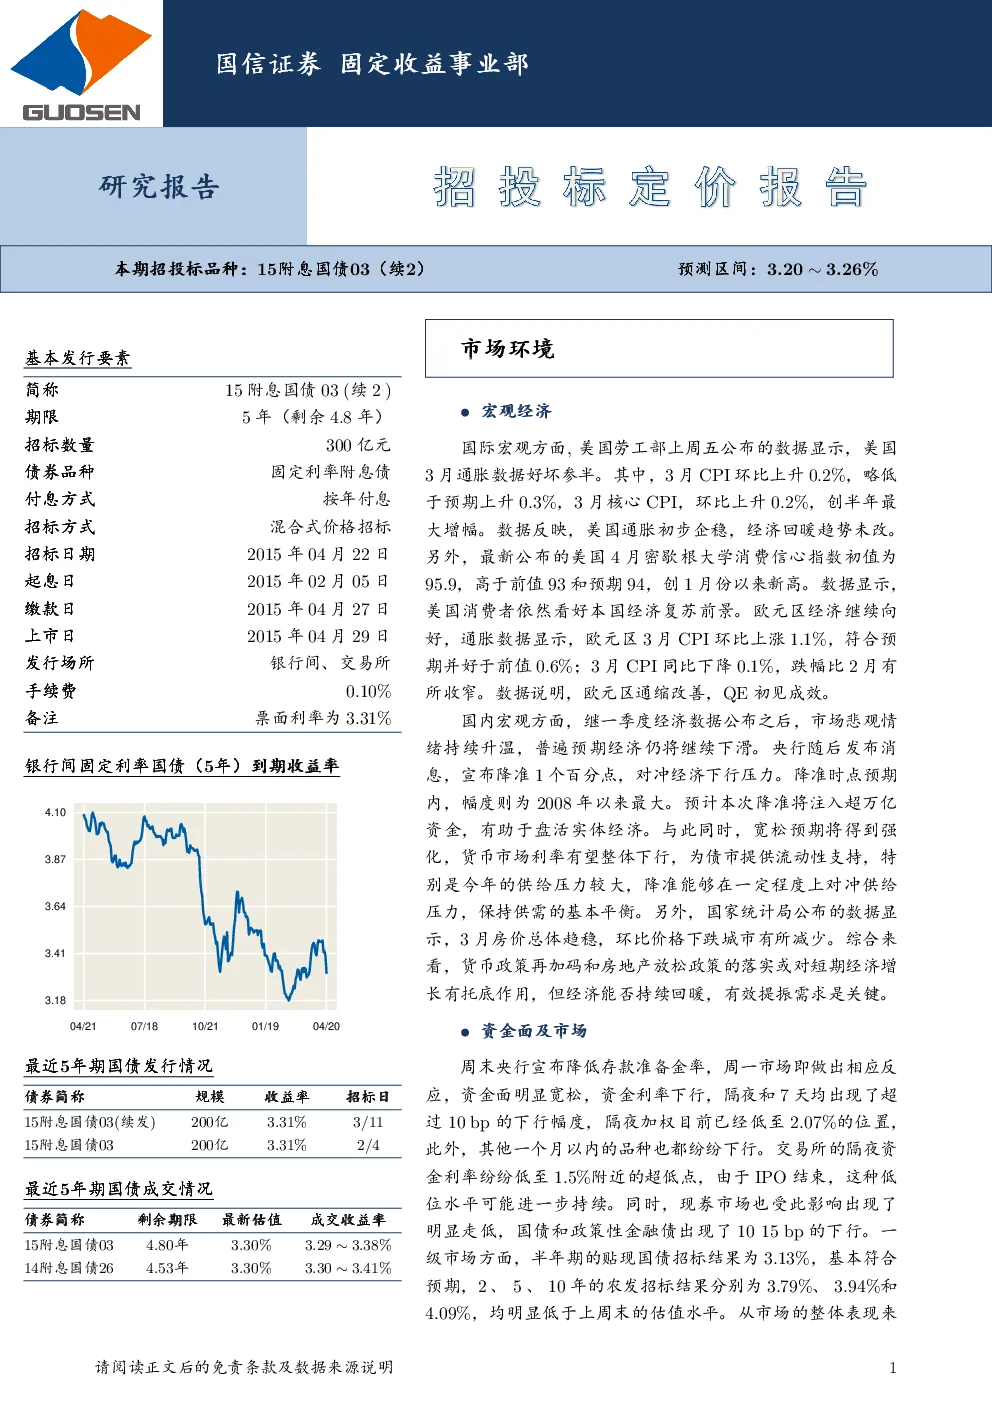Click the 市场环境 section box
The image size is (992, 1403).
[659, 348]
